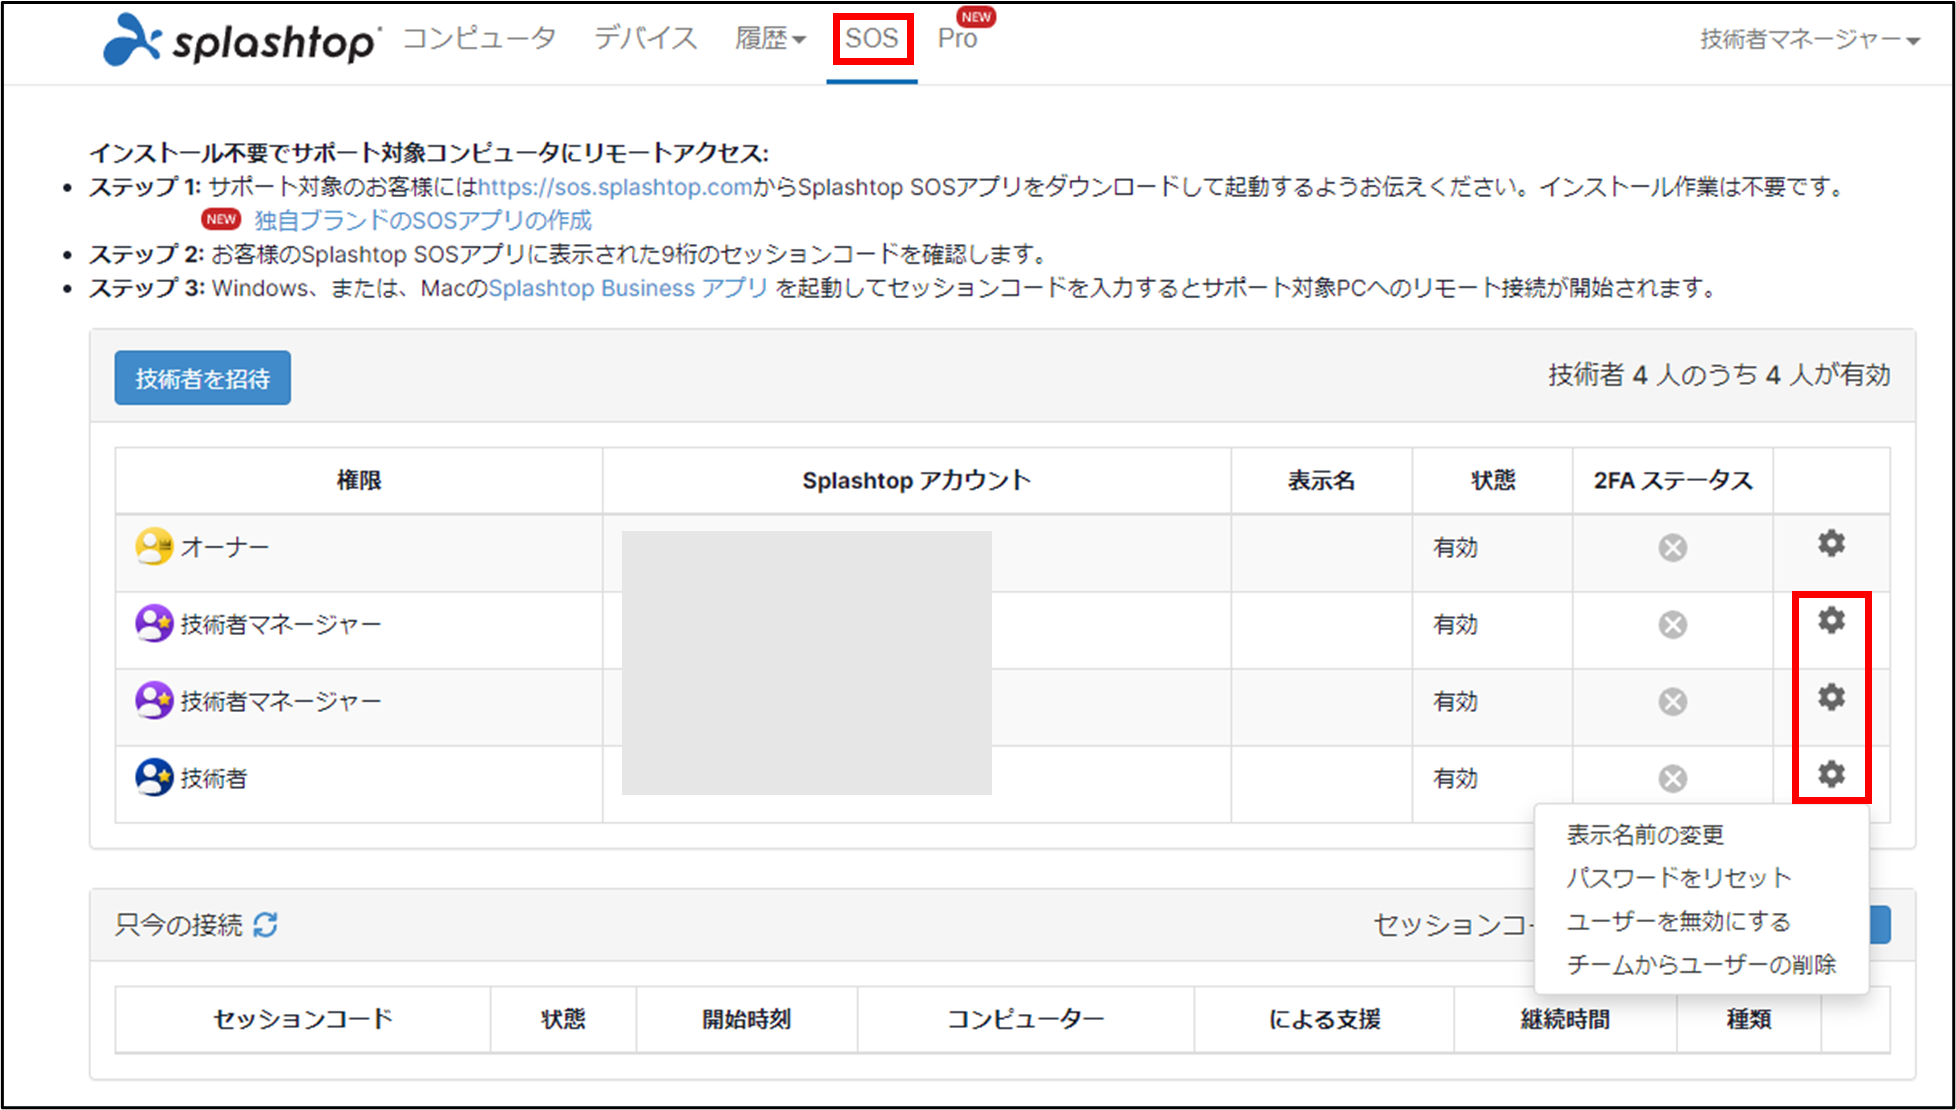Click 2FA status icon in 技術者 row

click(x=1672, y=778)
